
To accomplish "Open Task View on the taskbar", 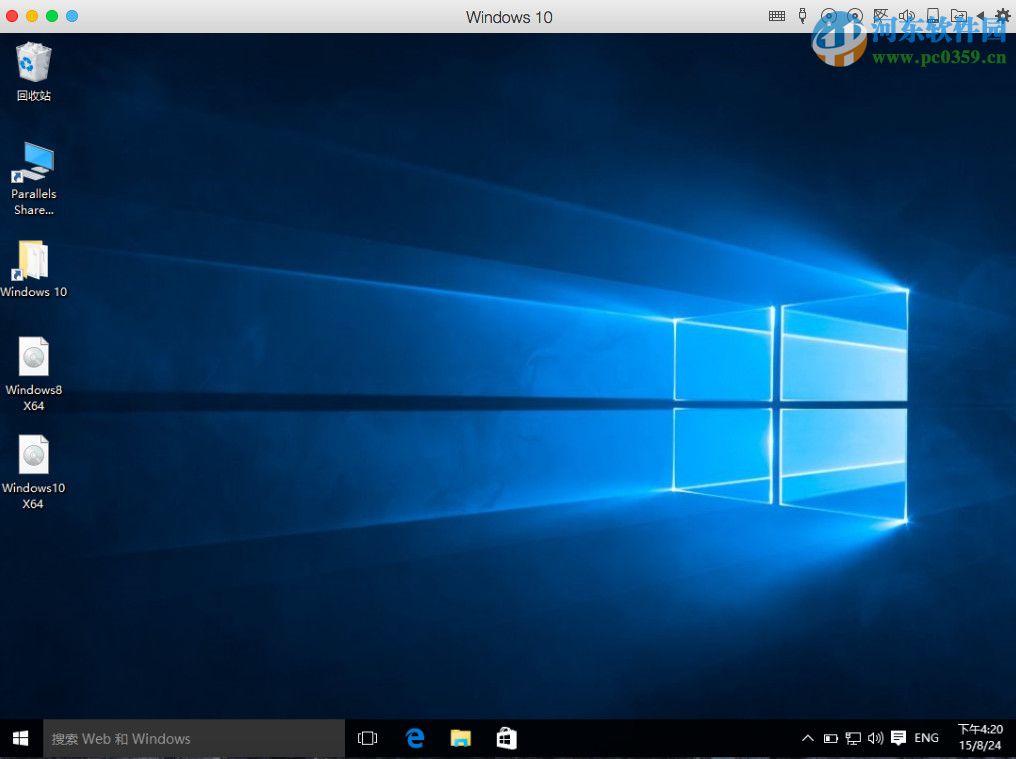I will [x=367, y=738].
